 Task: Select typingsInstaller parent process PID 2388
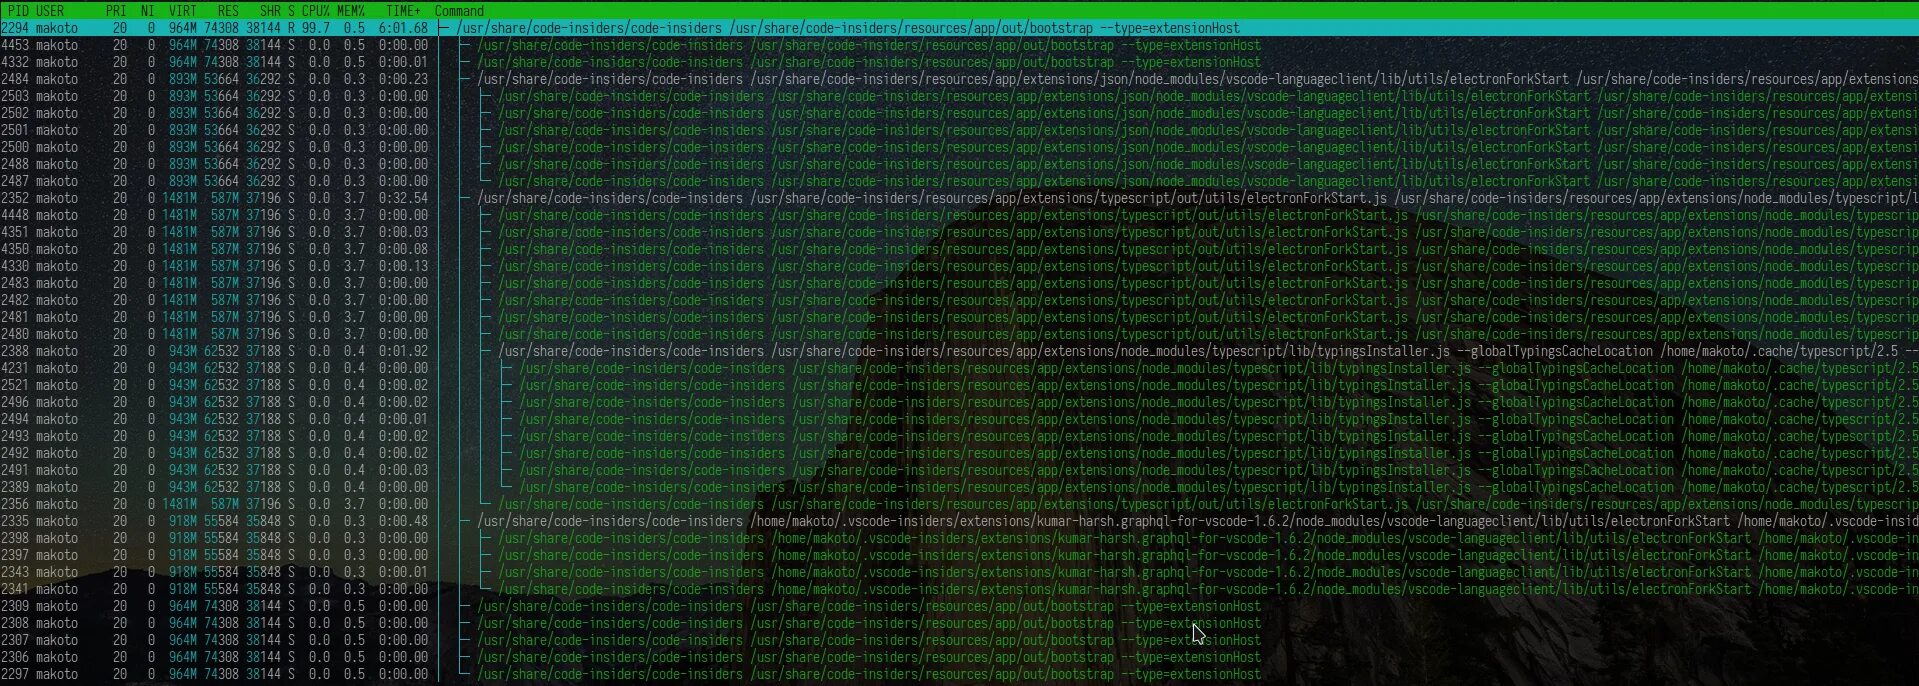click(x=959, y=351)
